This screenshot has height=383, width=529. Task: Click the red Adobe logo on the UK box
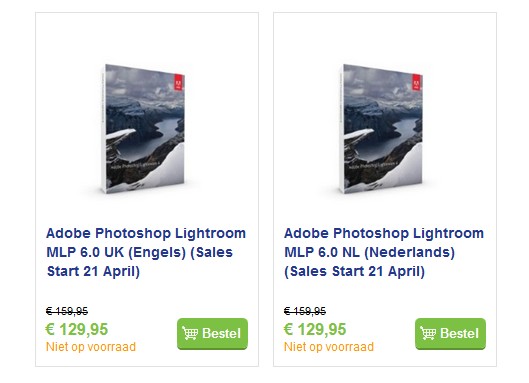click(178, 82)
